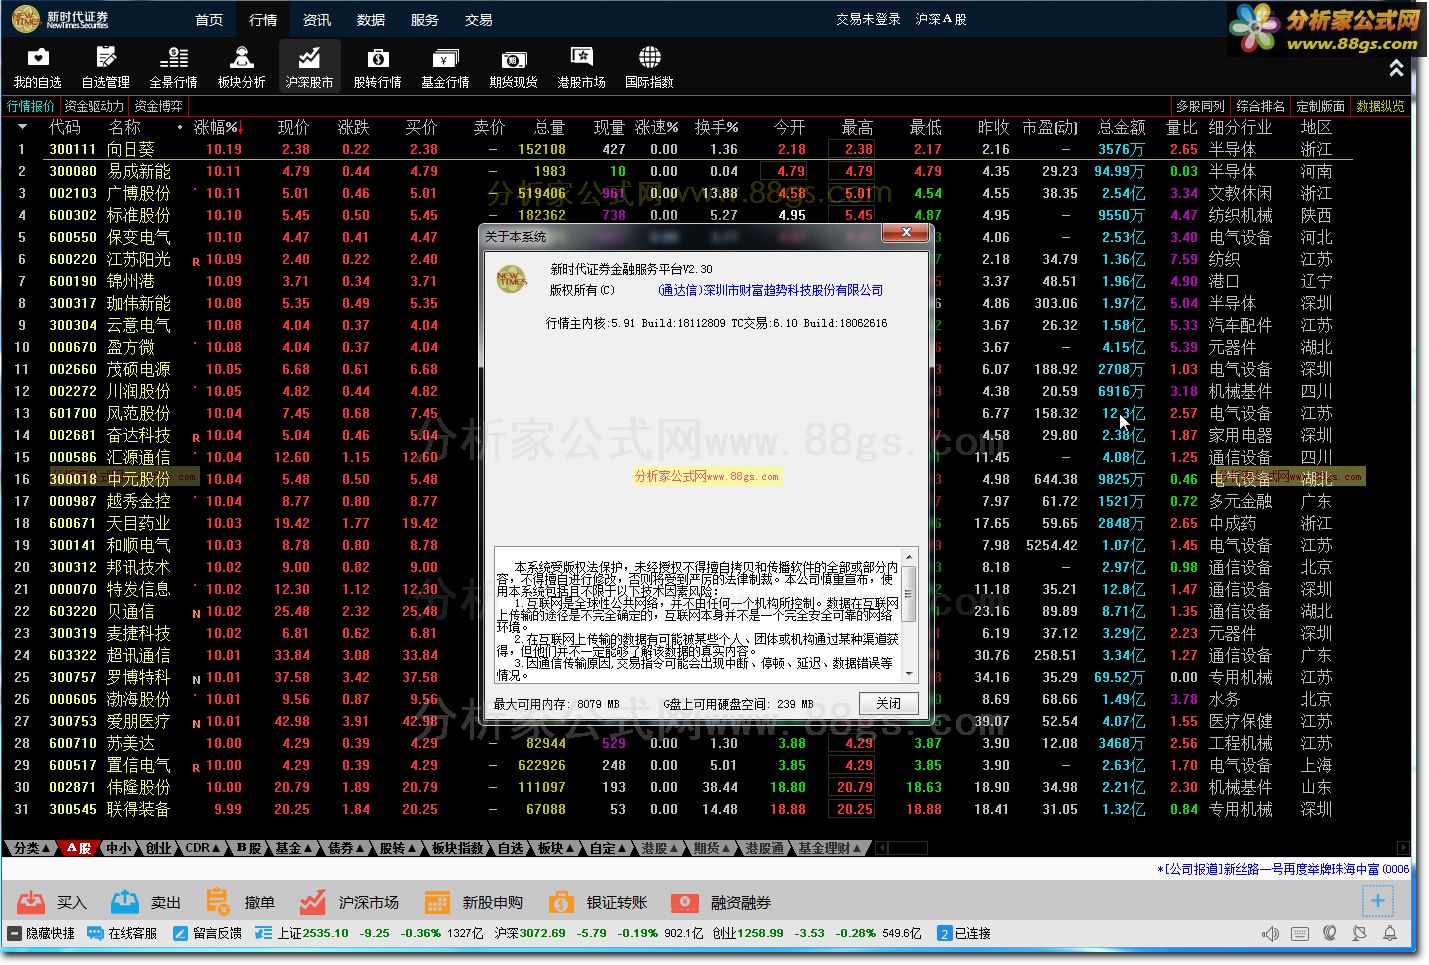The height and width of the screenshot is (965, 1429).
Task: Select stock row 300111 向日葵
Action: coord(677,149)
